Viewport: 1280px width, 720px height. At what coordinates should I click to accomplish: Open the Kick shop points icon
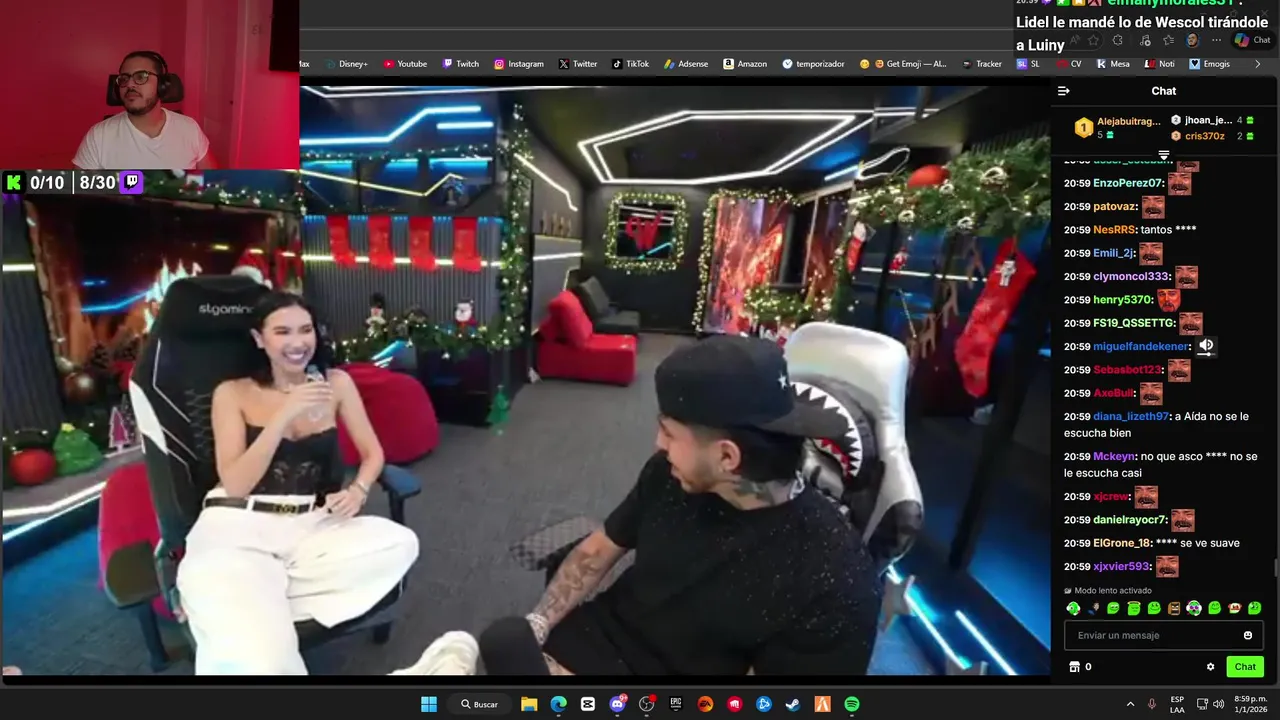(x=1075, y=667)
